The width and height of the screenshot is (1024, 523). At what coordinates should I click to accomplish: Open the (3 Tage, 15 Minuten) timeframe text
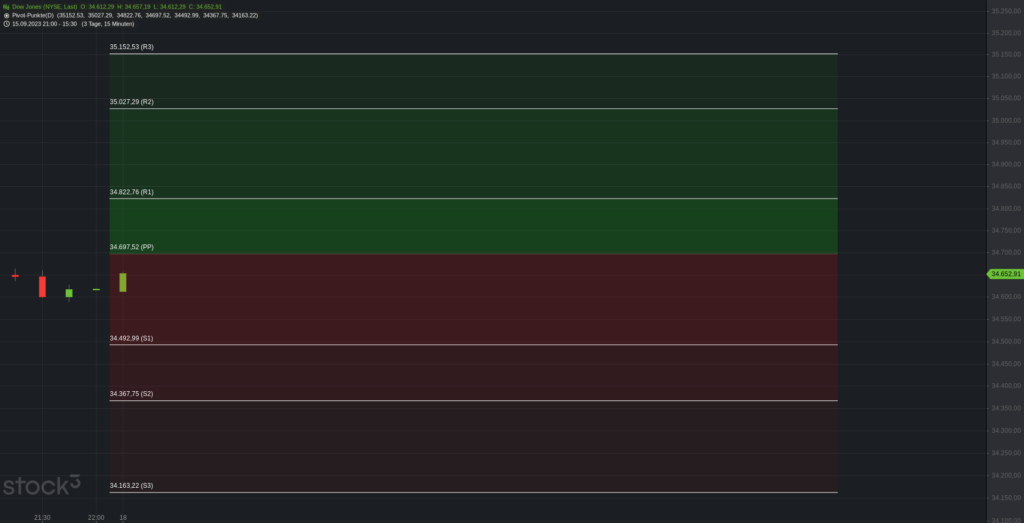pyautogui.click(x=108, y=24)
